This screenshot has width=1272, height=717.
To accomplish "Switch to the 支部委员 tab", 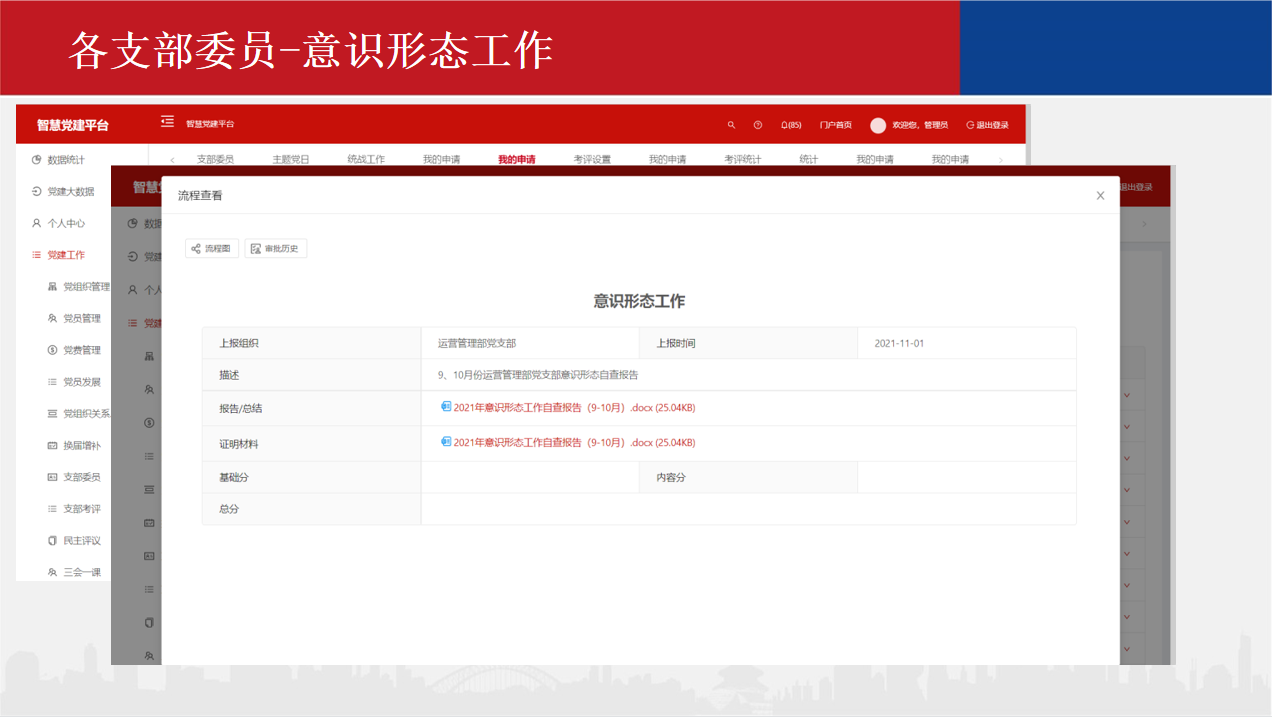I will pyautogui.click(x=215, y=159).
